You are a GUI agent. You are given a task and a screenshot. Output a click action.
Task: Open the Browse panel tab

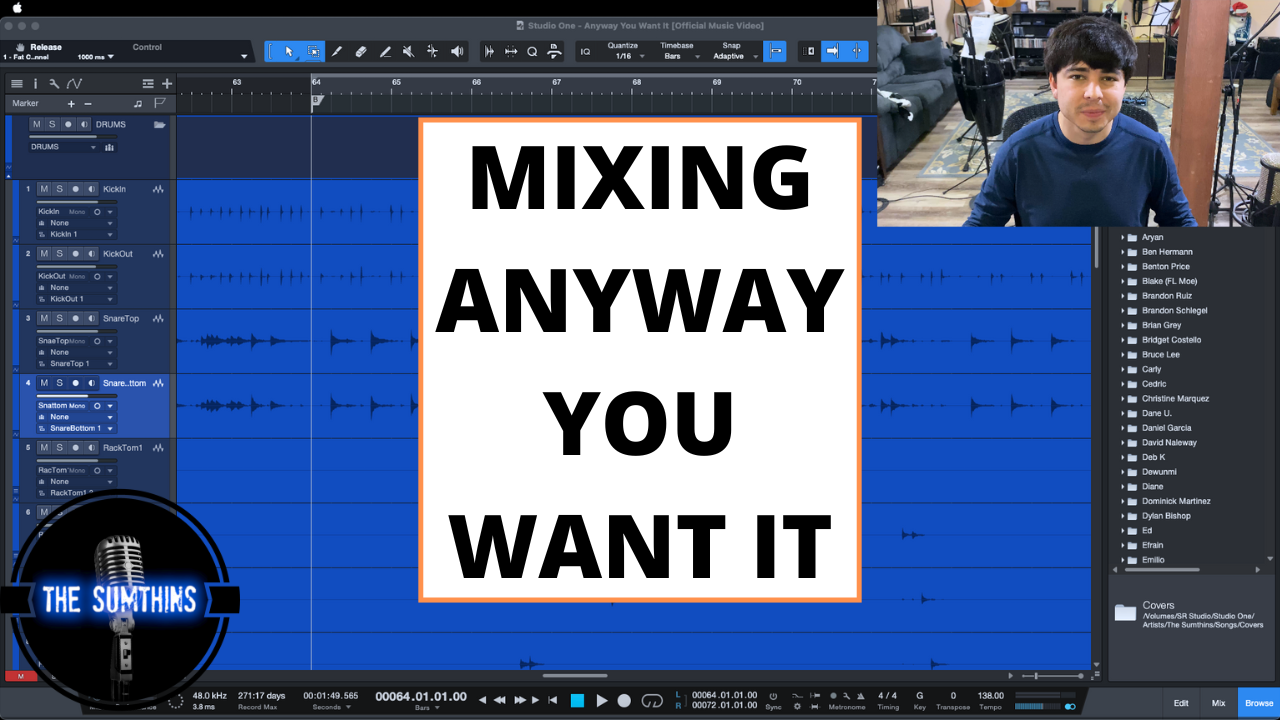coord(1258,703)
